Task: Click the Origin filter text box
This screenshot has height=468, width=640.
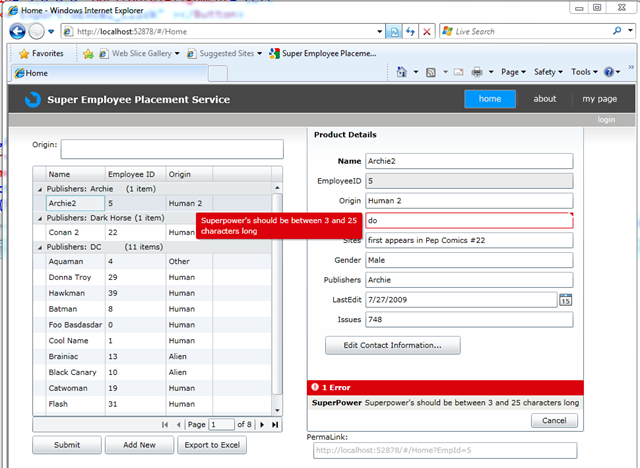Action: pos(172,149)
